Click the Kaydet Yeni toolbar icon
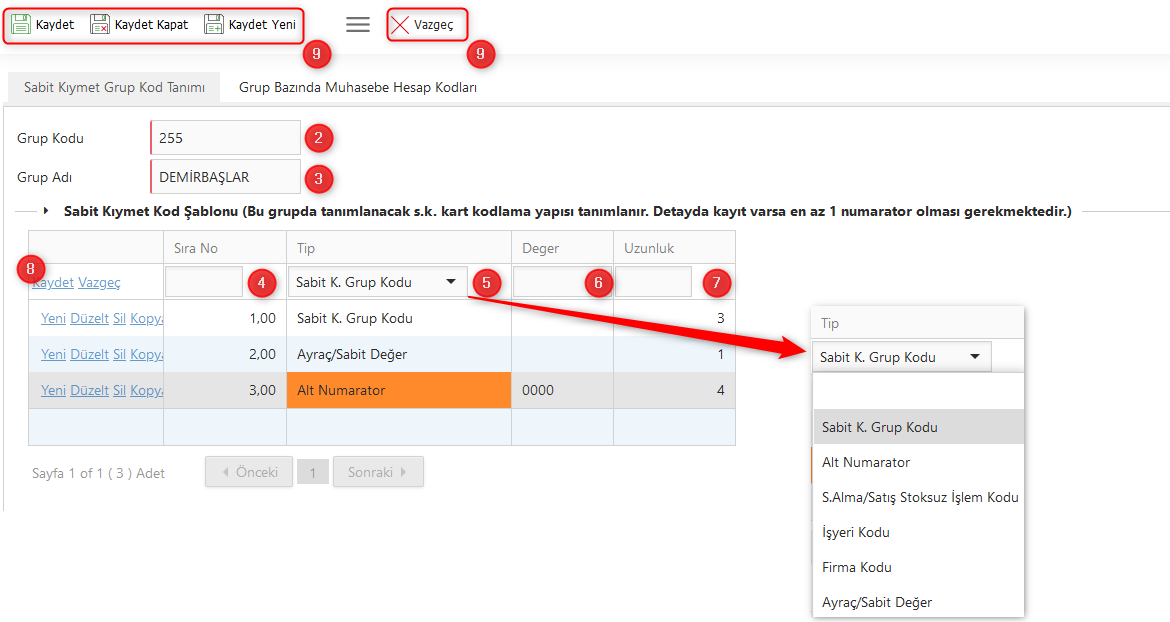 click(214, 25)
